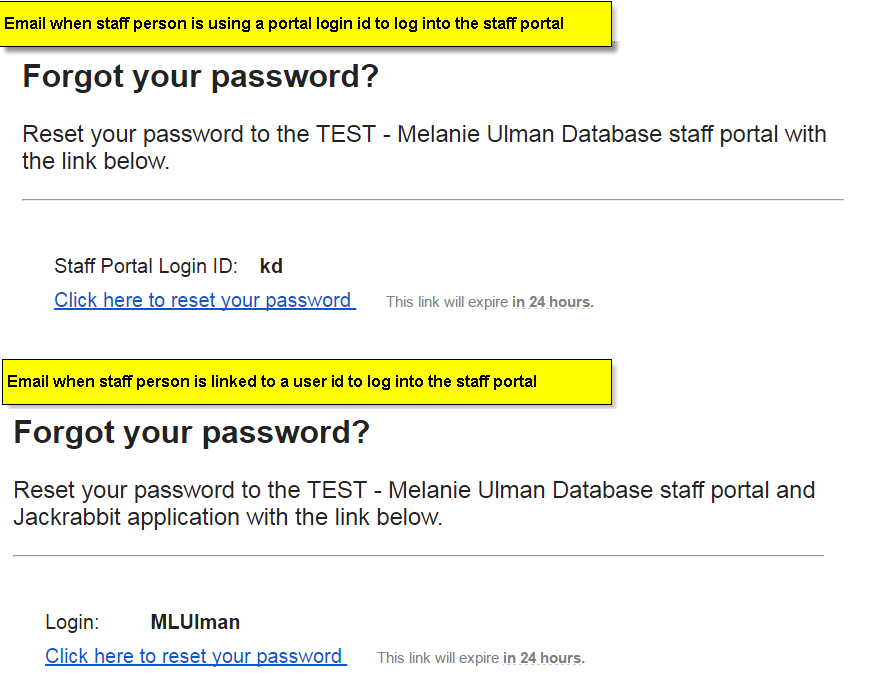The width and height of the screenshot is (889, 687).
Task: Click "This link will expire" note near kd
Action: click(490, 302)
